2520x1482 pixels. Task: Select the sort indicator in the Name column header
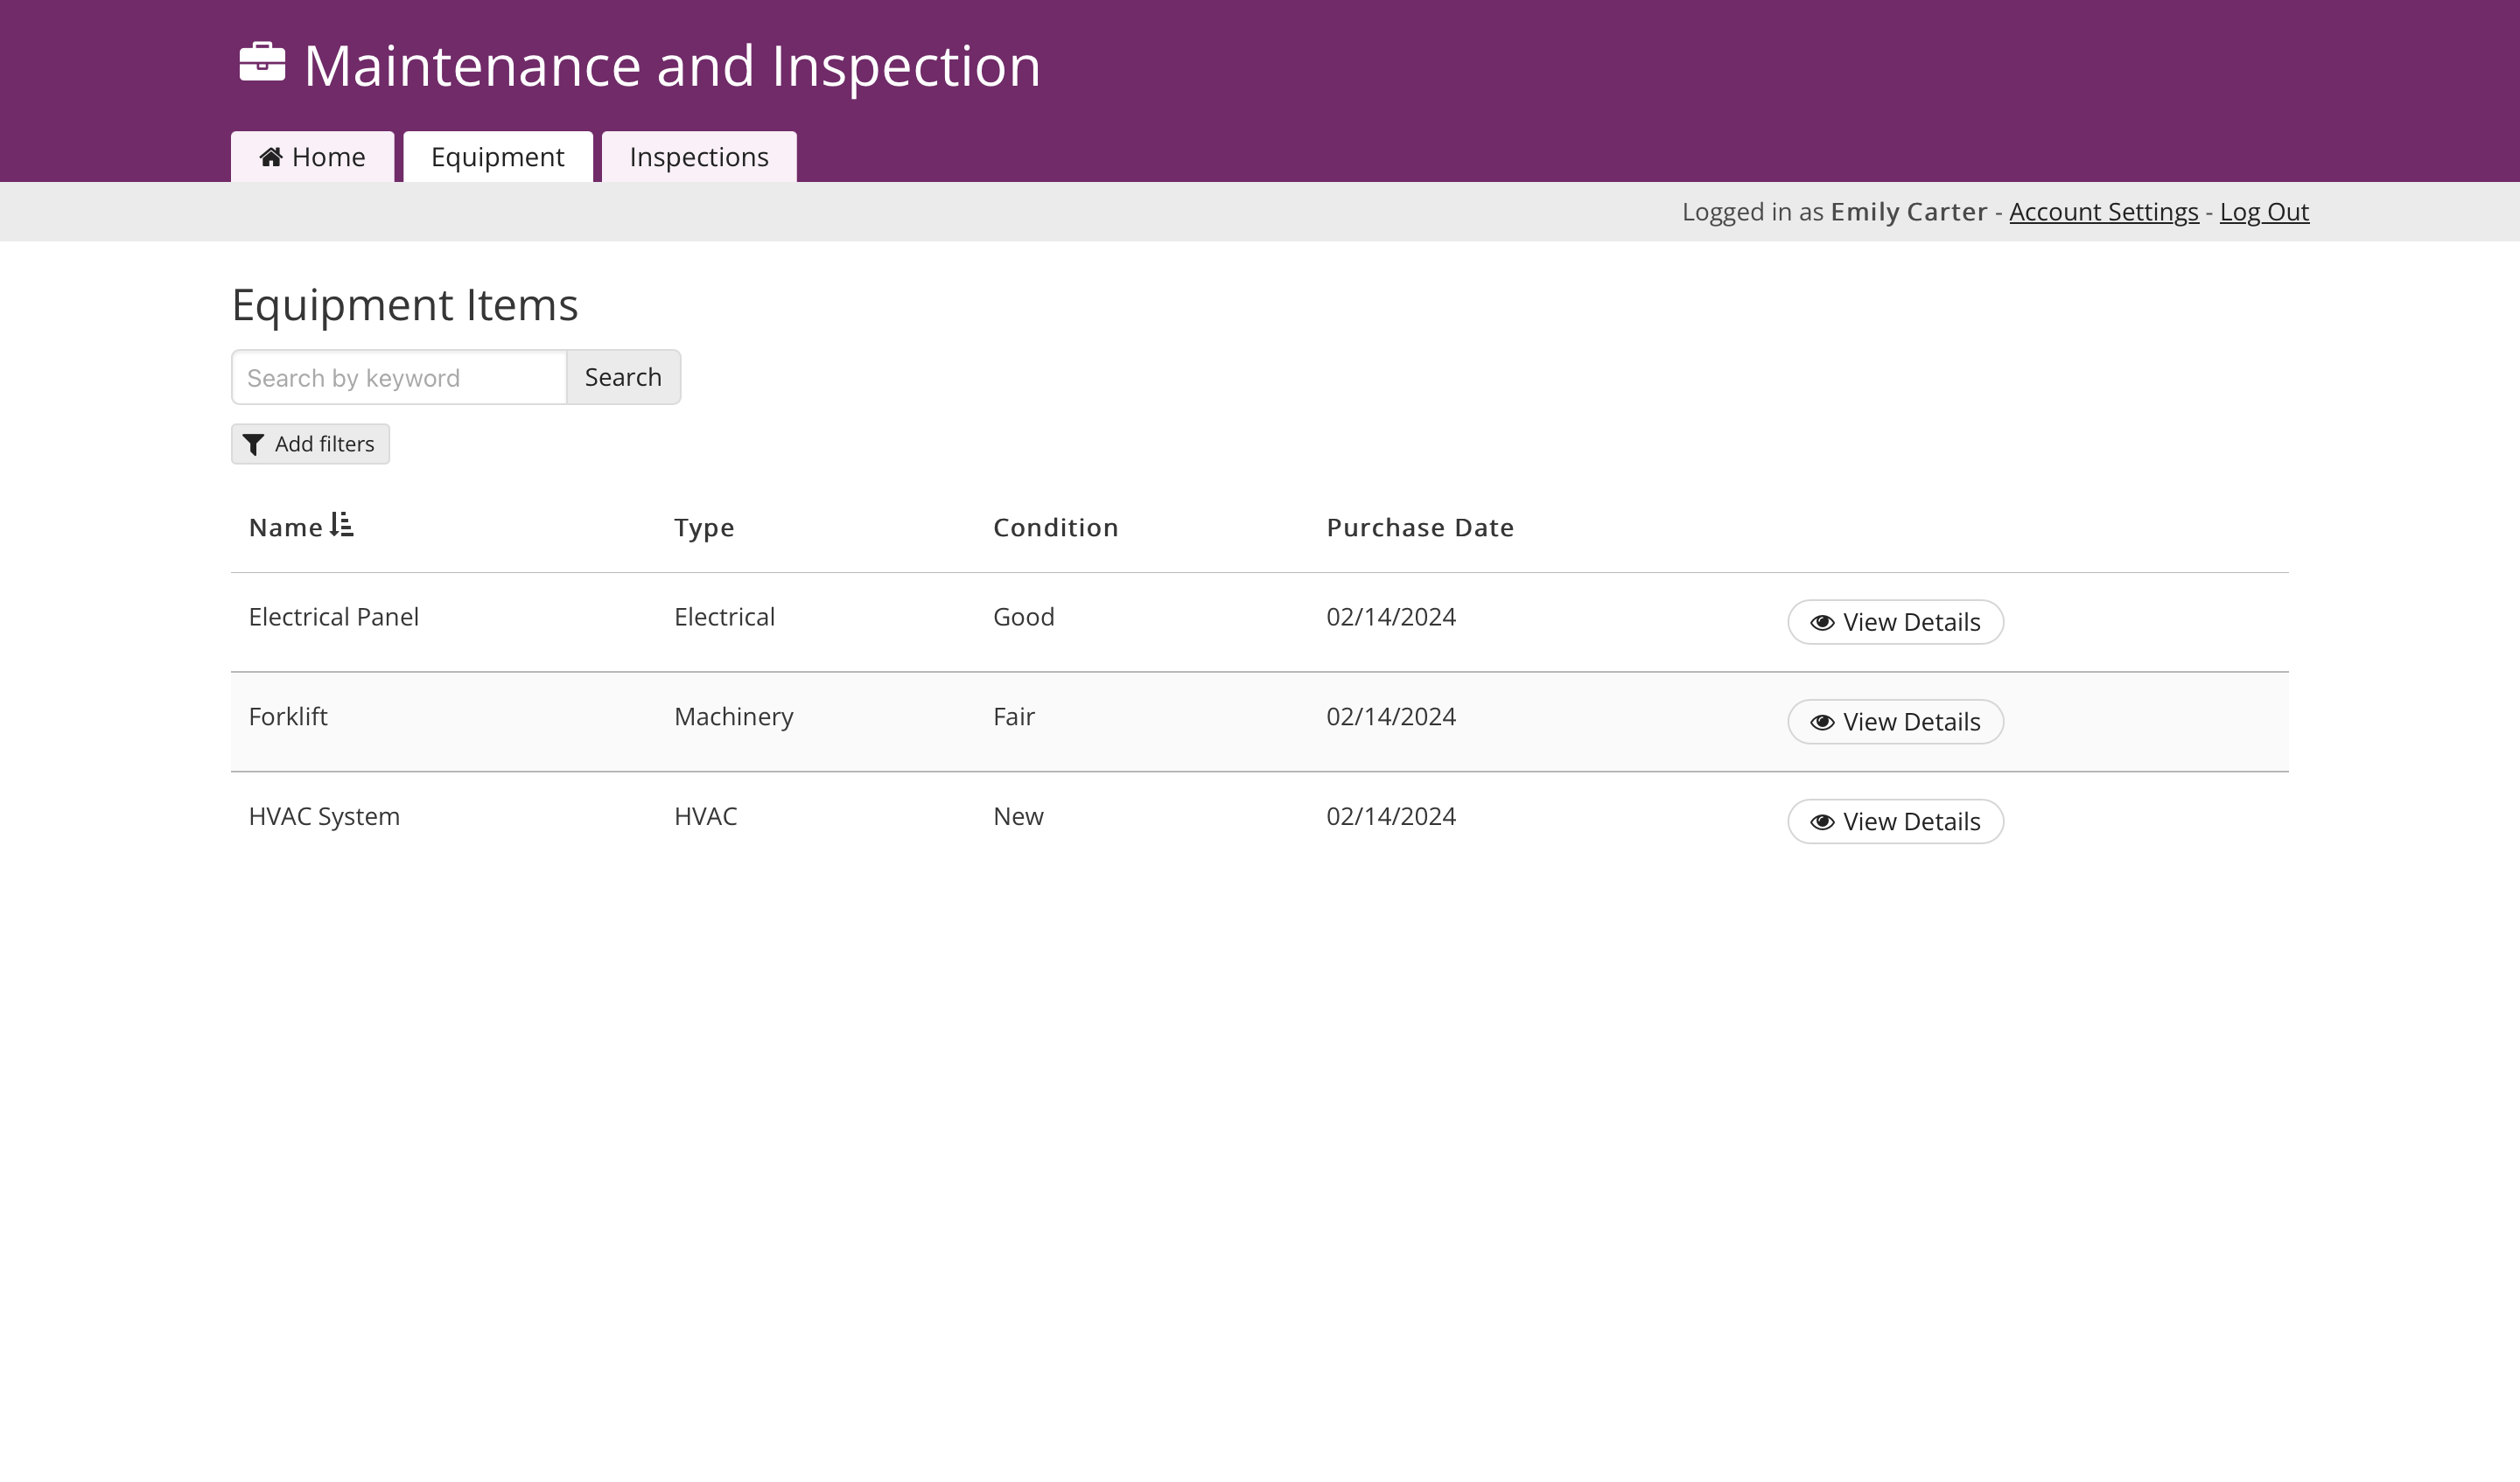pyautogui.click(x=342, y=524)
